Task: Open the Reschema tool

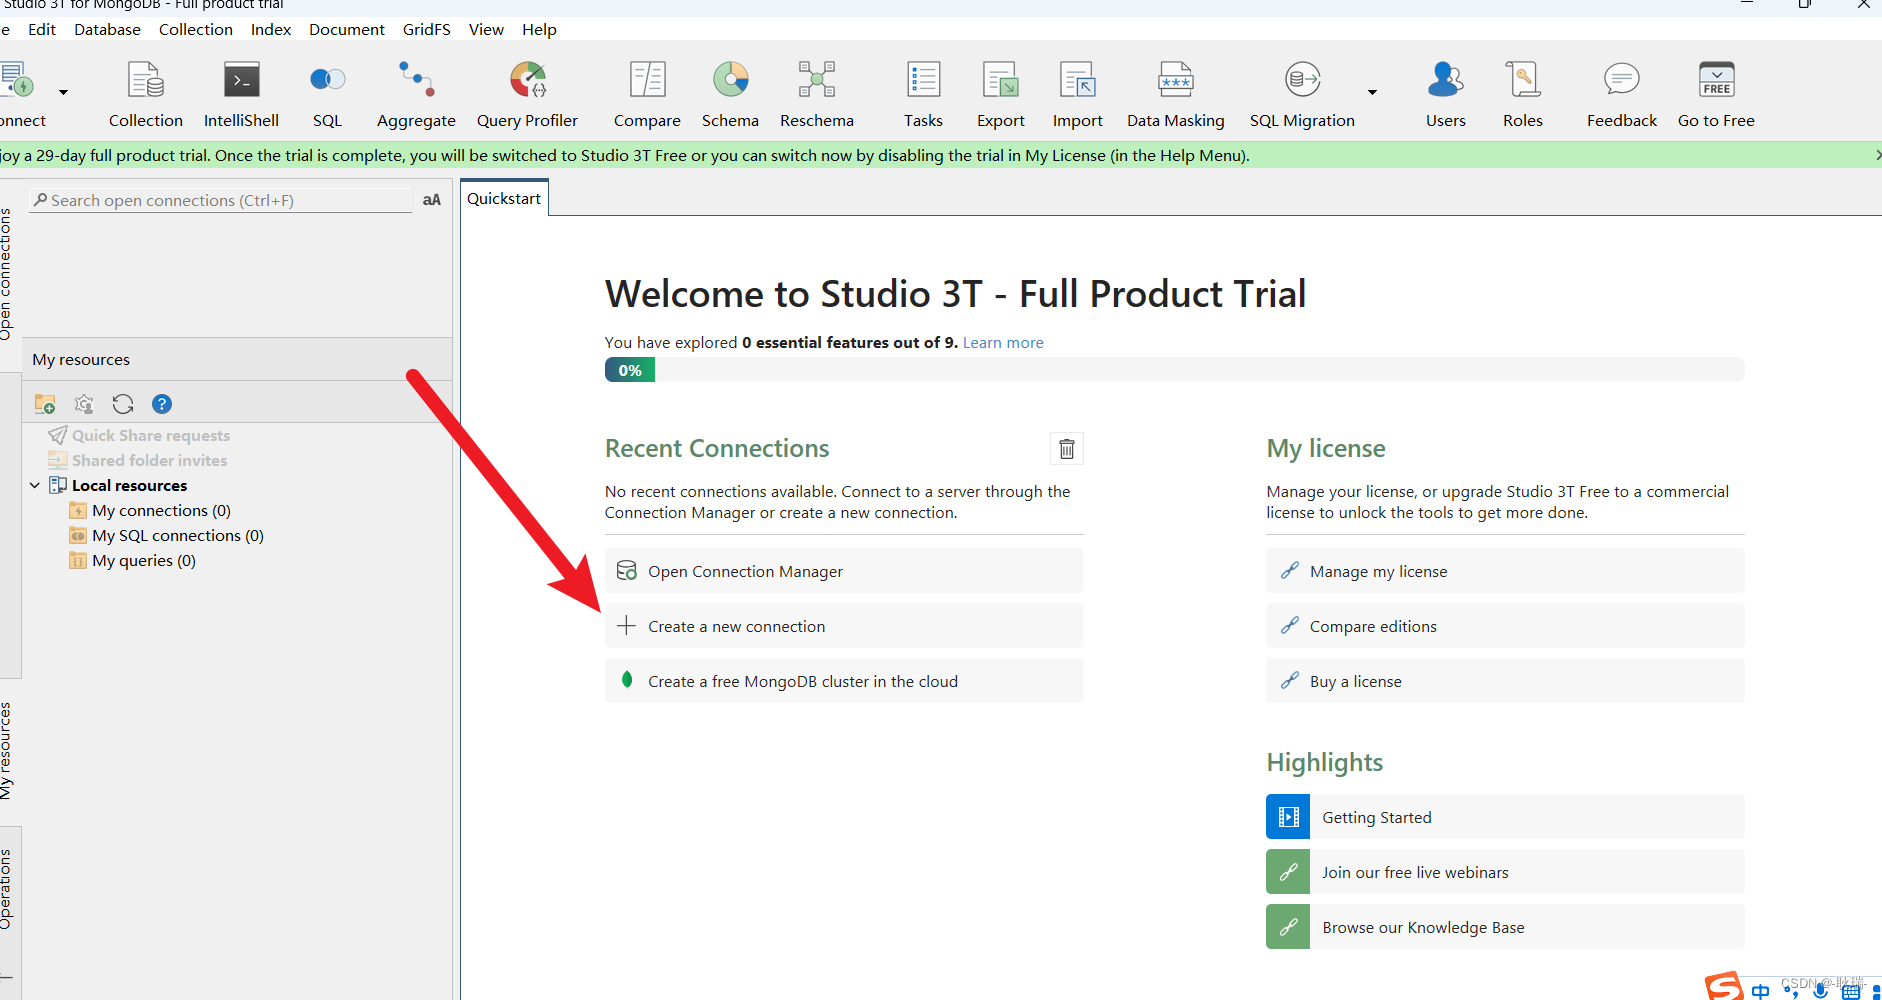Action: click(x=817, y=95)
